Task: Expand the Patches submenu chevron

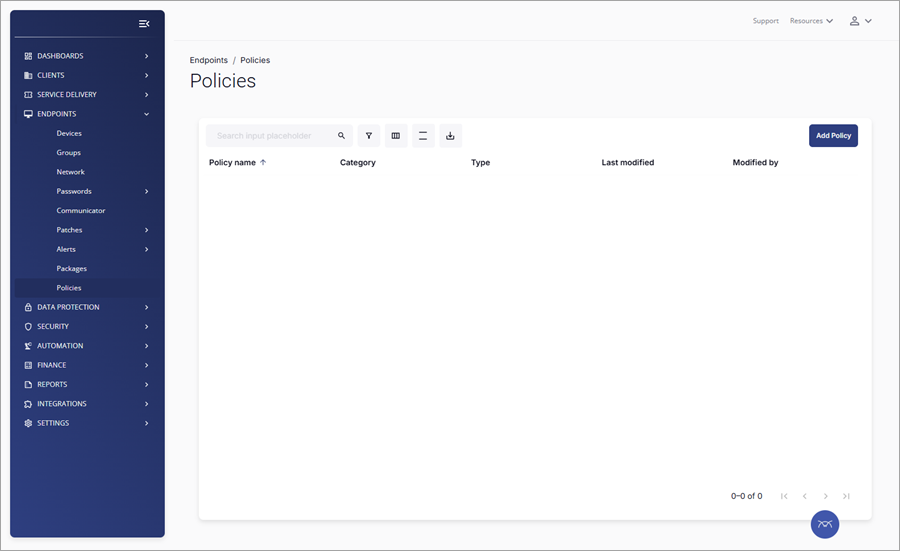Action: (x=146, y=230)
